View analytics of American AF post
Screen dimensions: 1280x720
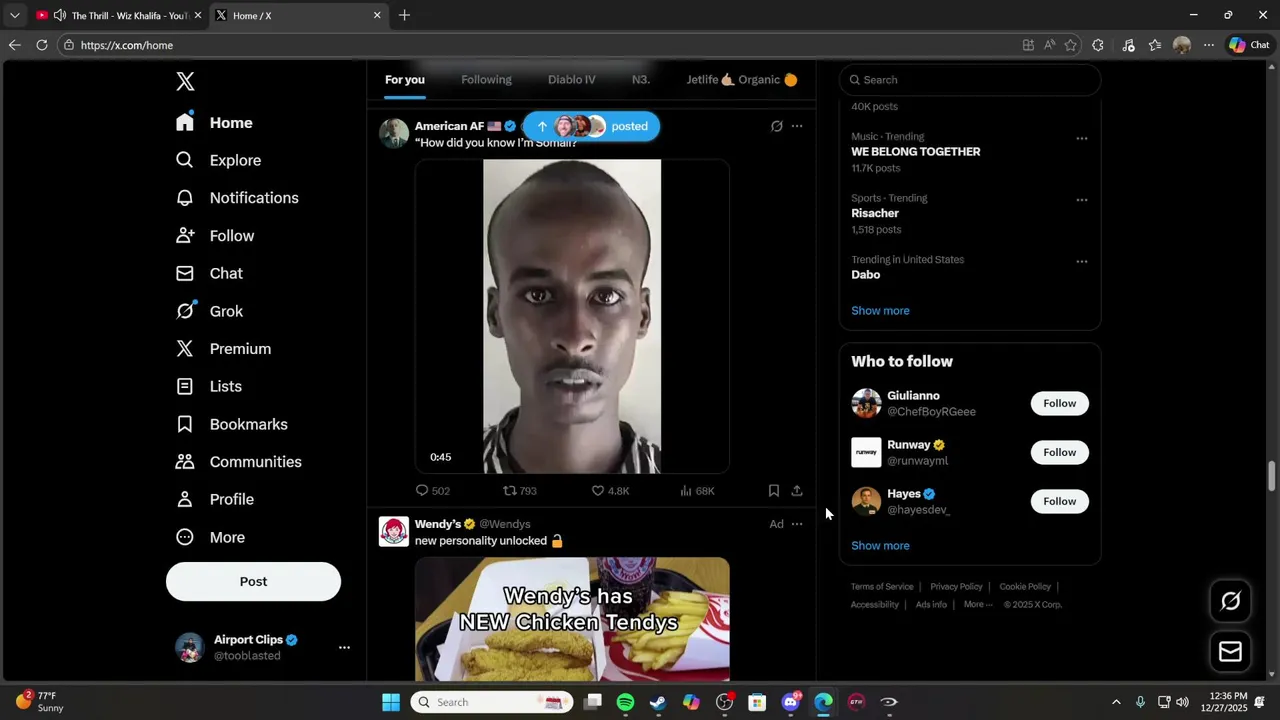click(697, 491)
